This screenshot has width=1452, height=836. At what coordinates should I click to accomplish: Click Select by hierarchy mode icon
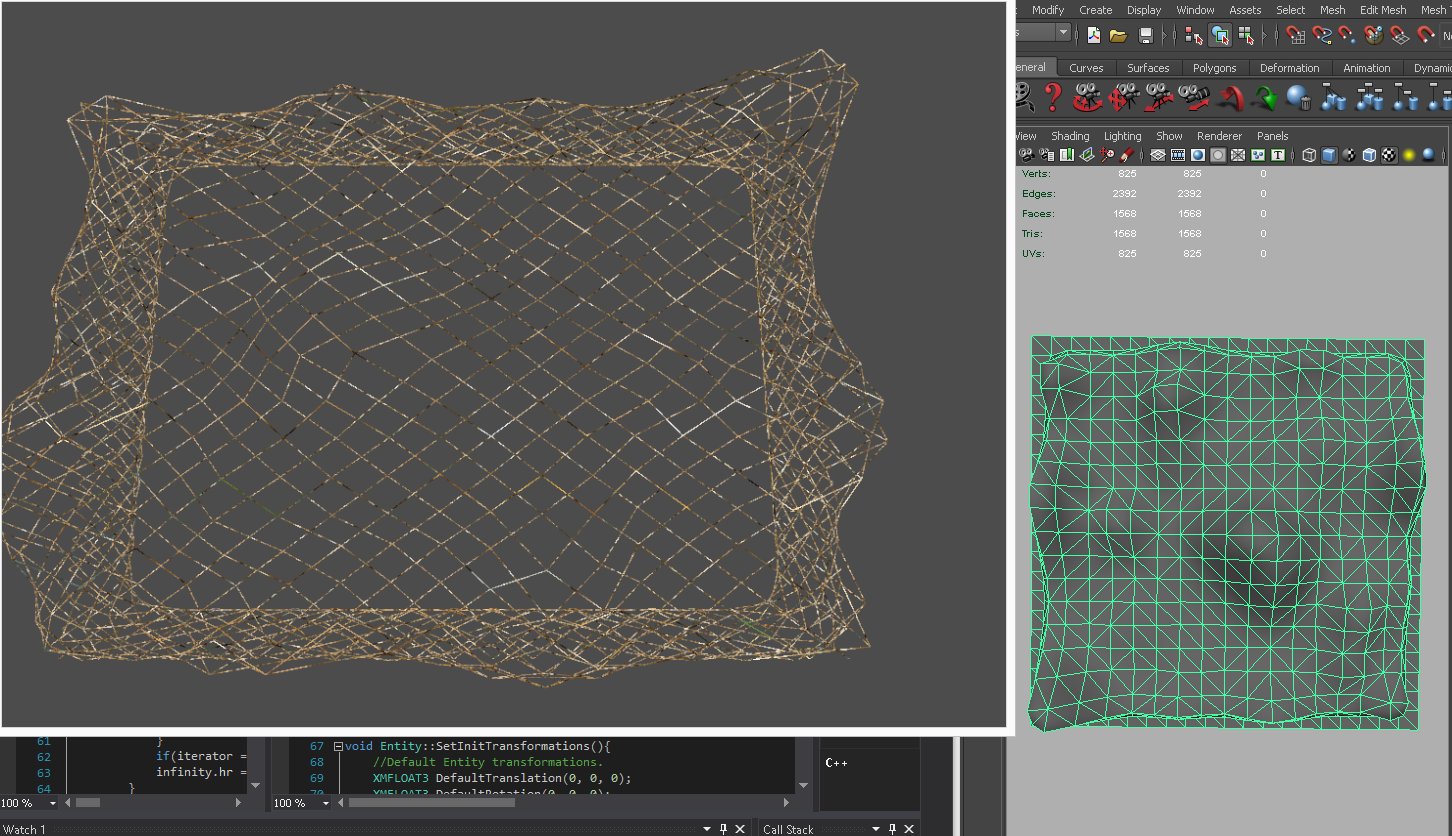point(1193,35)
